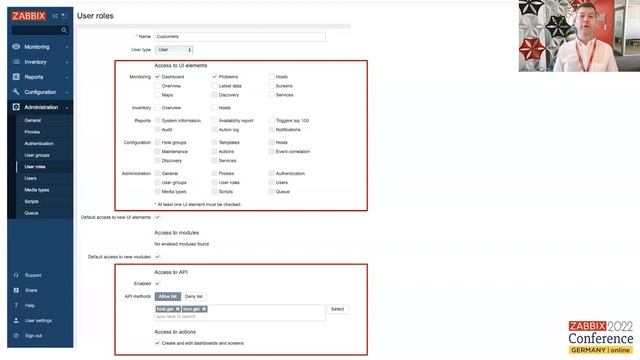
Task: Check the Triggers top 100 checkbox
Action: click(271, 120)
